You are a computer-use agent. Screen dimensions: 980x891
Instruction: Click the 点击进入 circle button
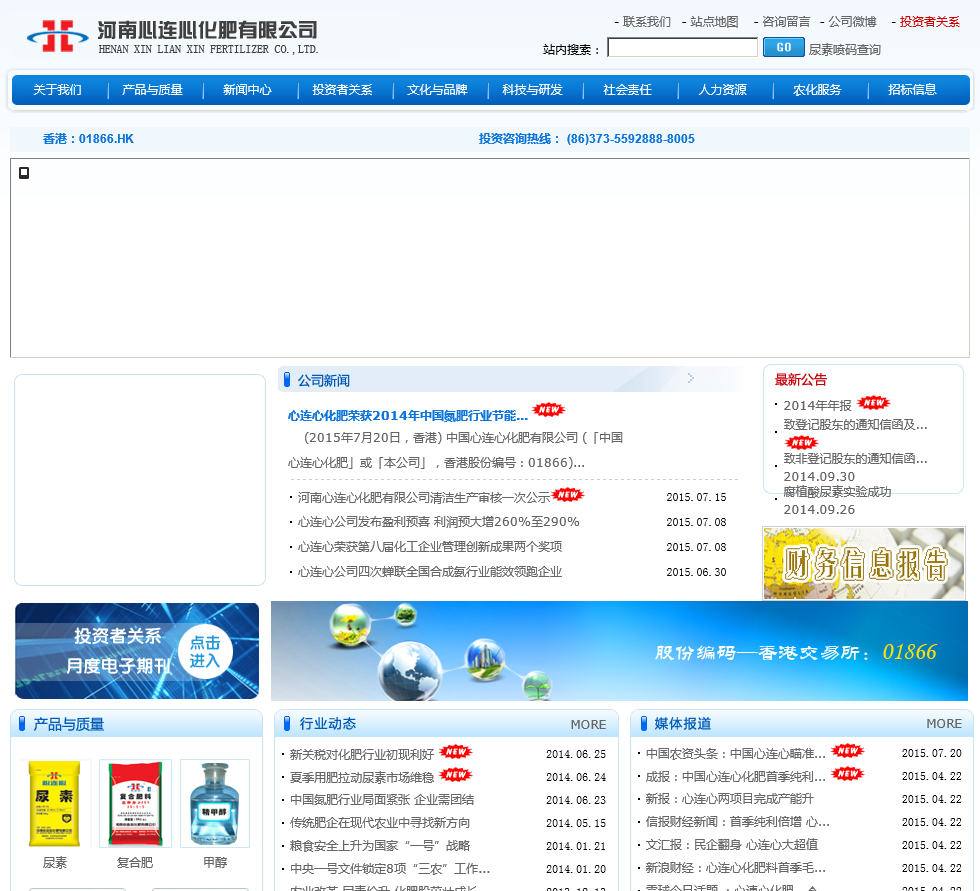pos(205,652)
